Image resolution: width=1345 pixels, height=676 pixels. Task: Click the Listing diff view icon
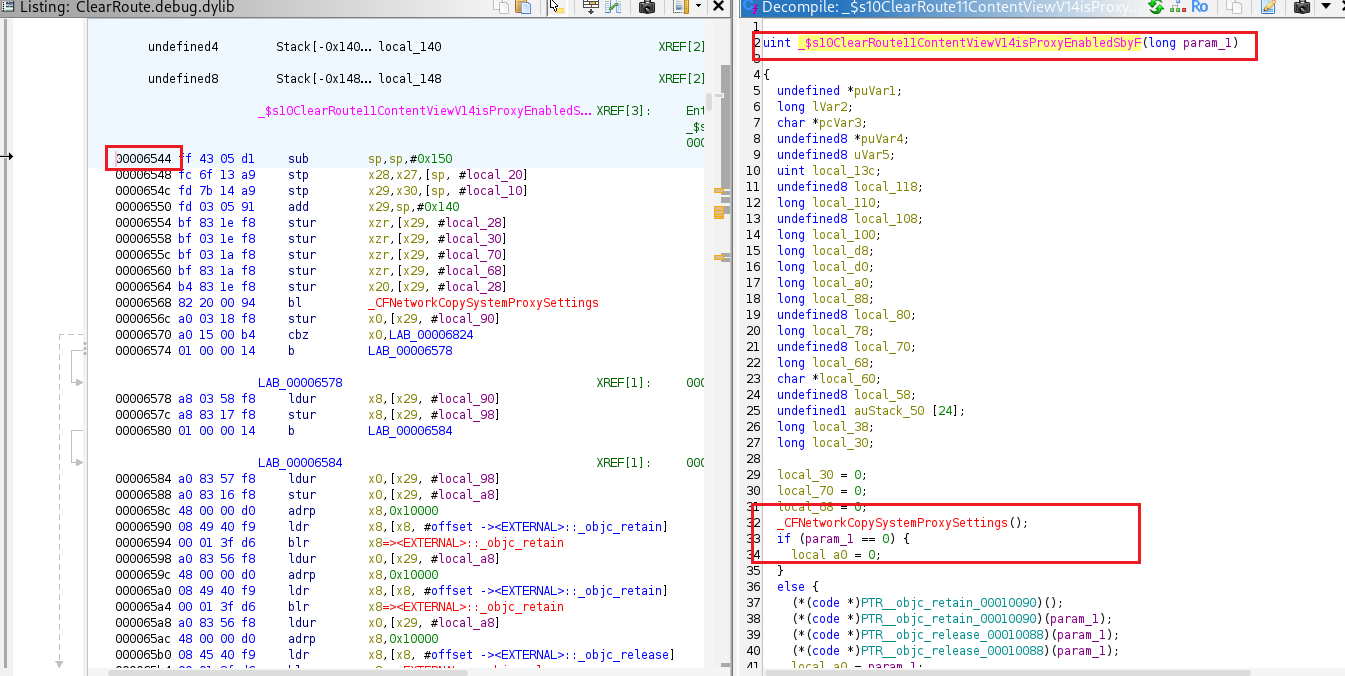click(614, 7)
